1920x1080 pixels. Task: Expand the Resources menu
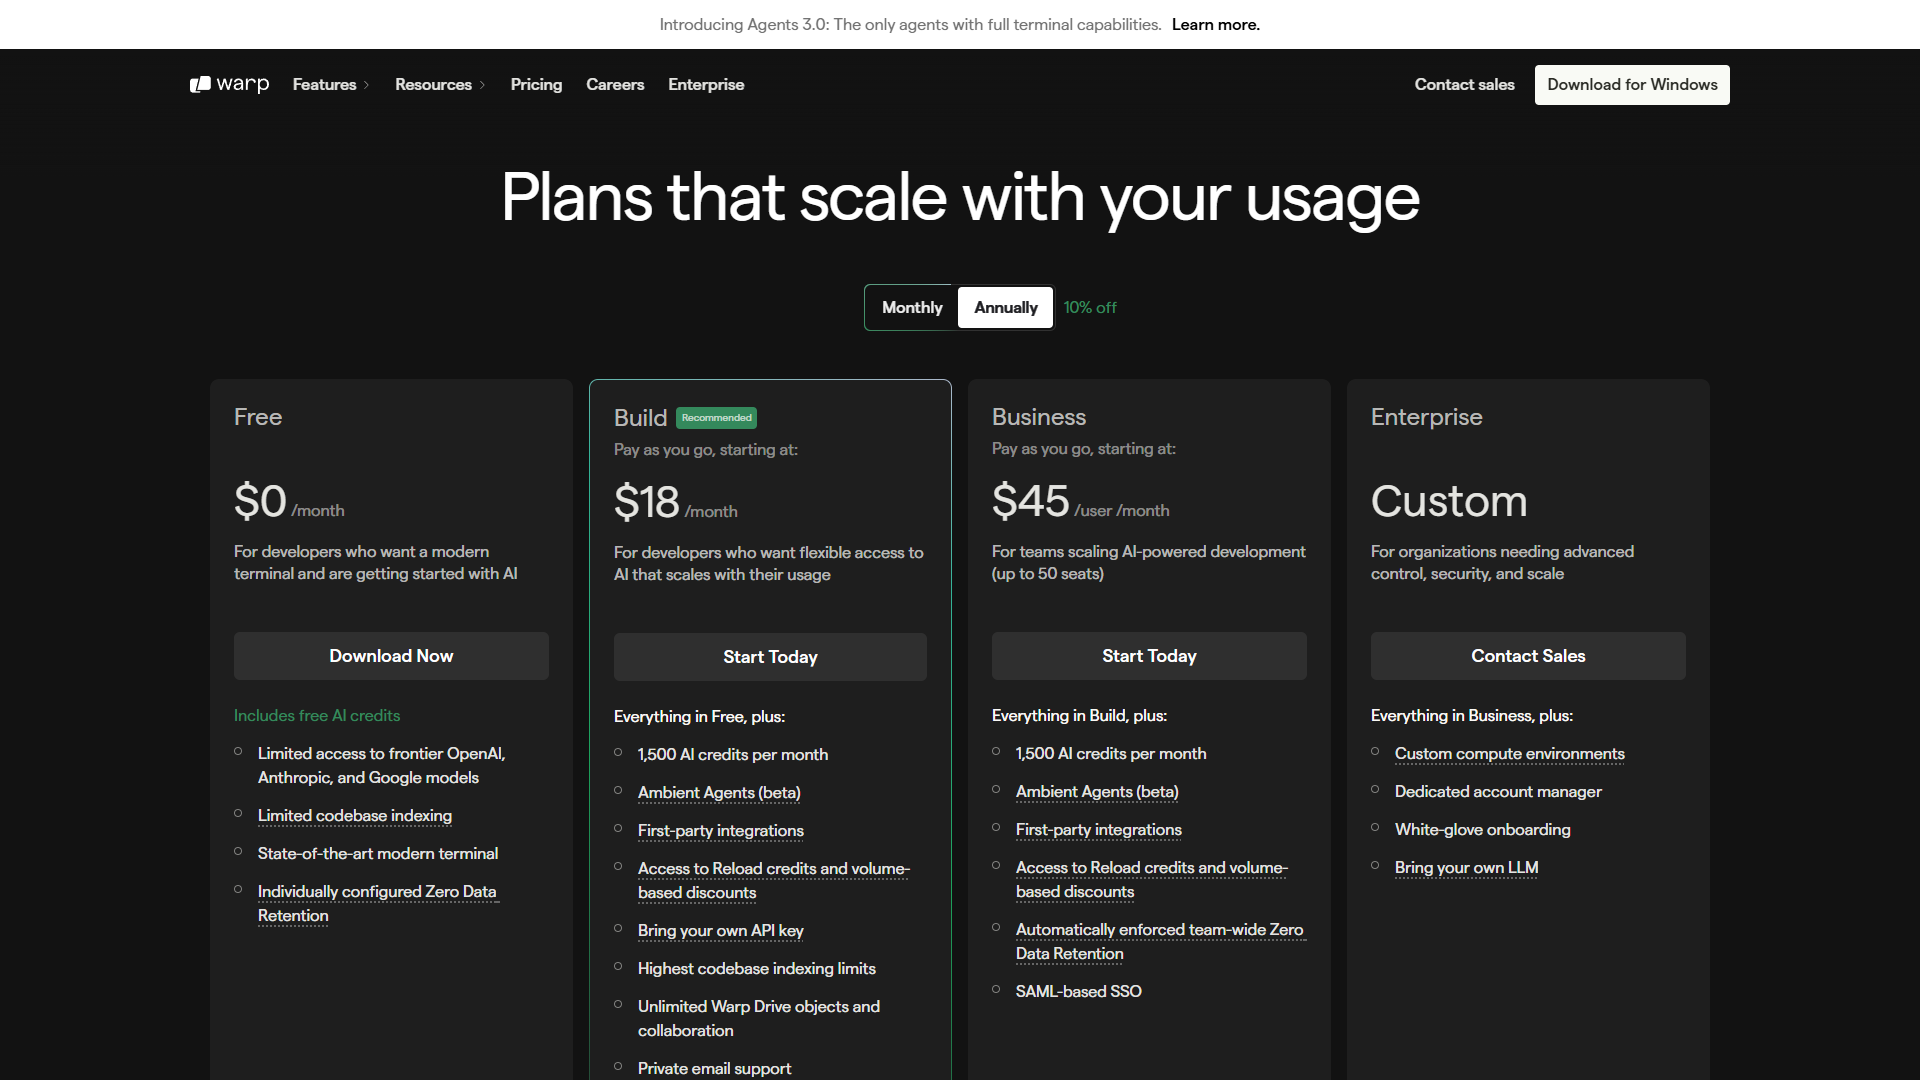click(439, 84)
